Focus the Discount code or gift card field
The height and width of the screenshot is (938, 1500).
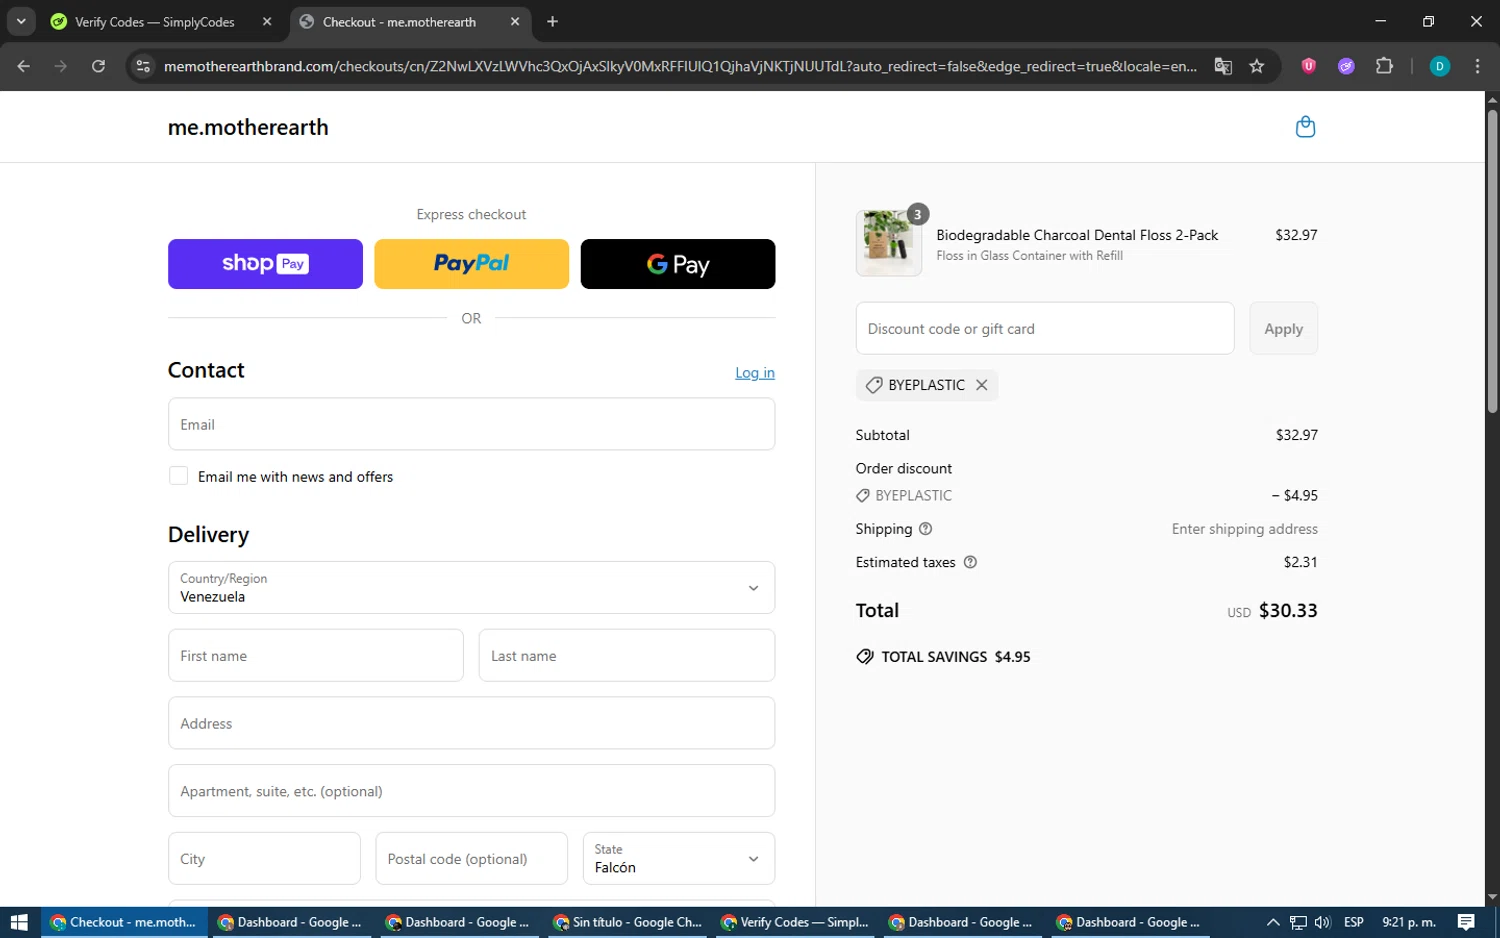pyautogui.click(x=1045, y=328)
